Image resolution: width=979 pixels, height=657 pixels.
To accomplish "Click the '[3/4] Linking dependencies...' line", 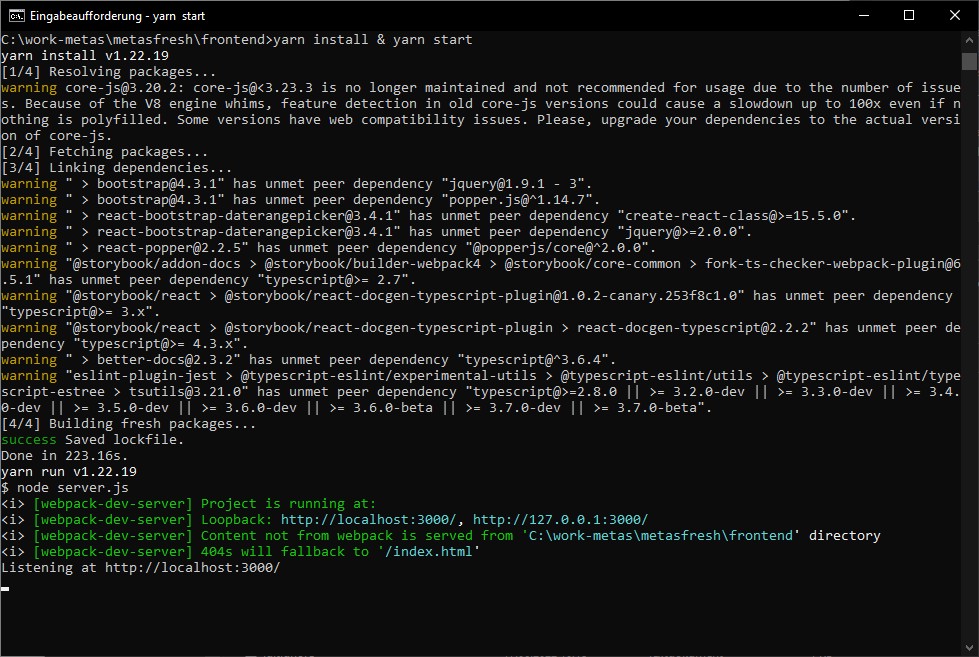I will click(117, 168).
